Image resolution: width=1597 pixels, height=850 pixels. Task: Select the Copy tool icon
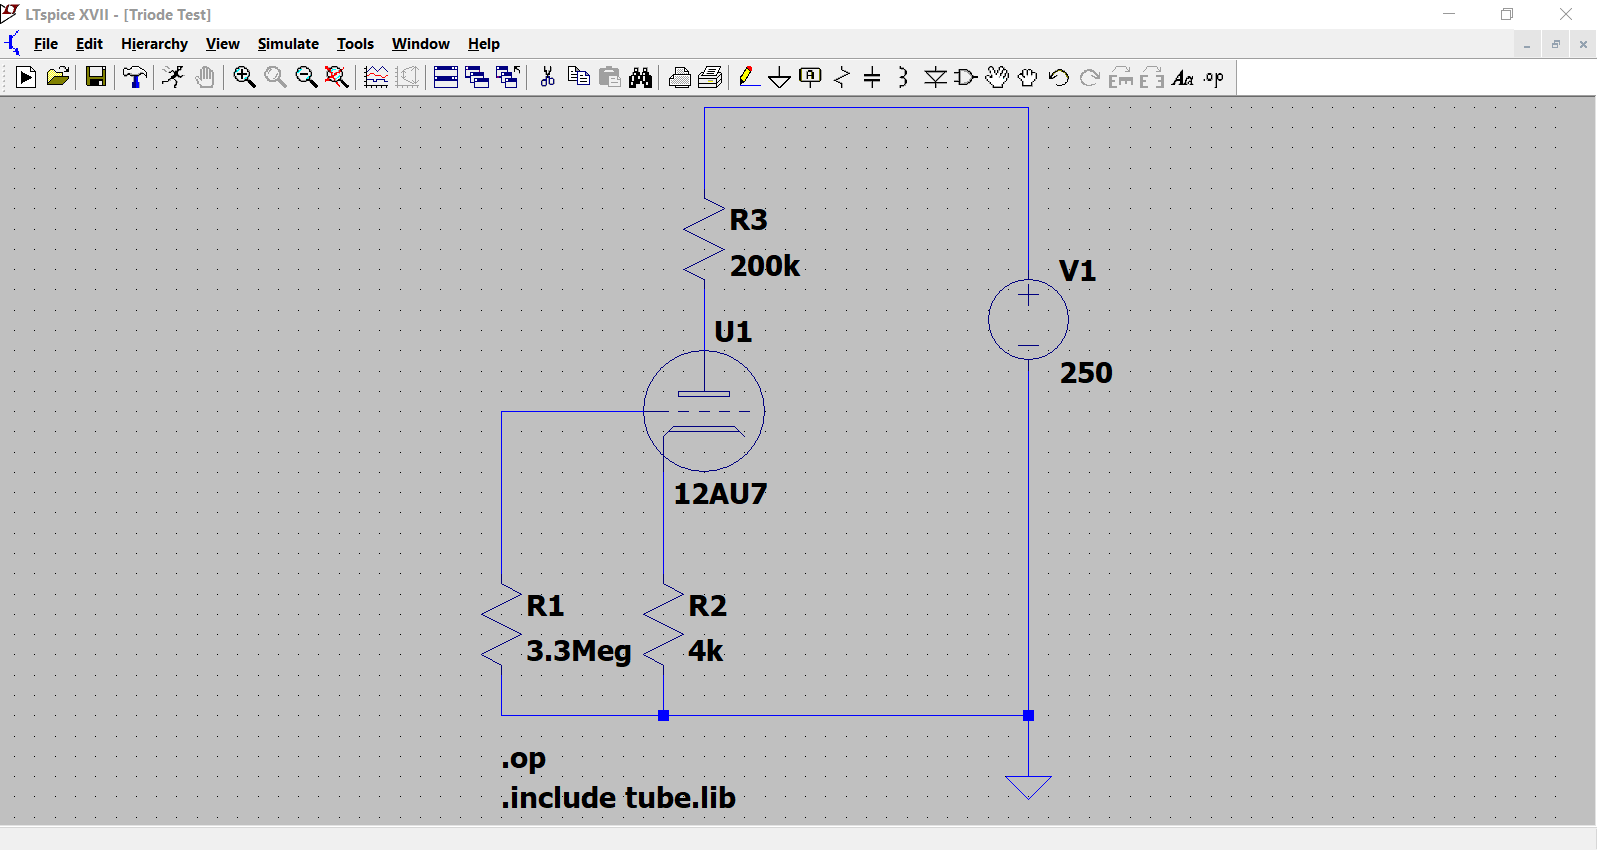pyautogui.click(x=578, y=77)
